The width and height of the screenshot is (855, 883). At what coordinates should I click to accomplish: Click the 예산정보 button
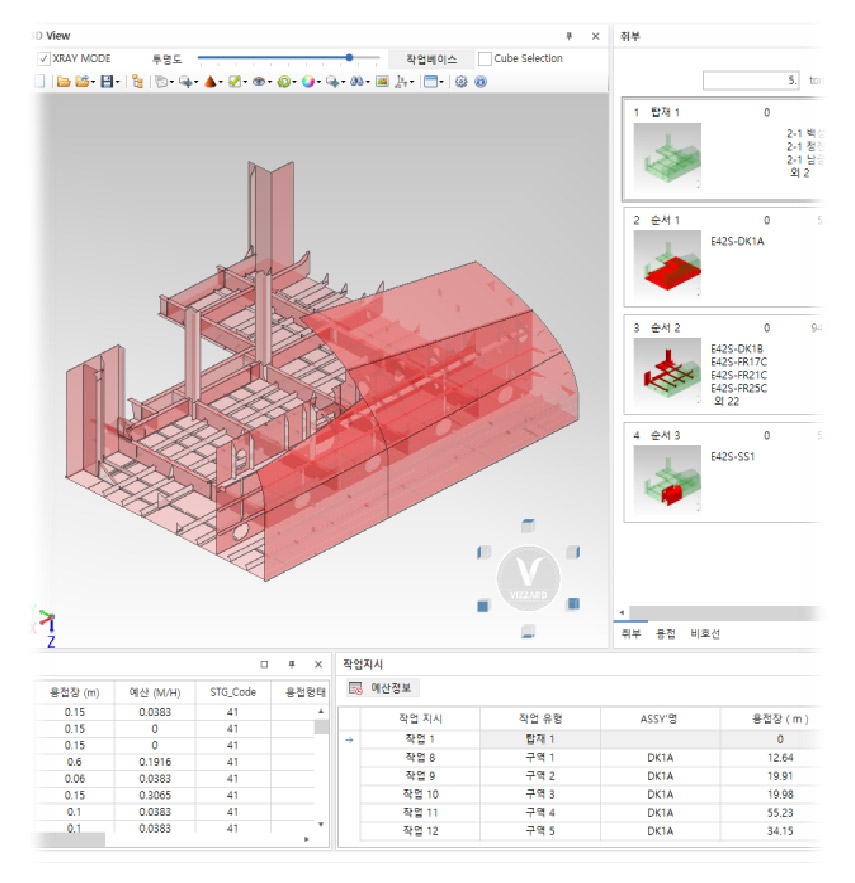(x=384, y=688)
